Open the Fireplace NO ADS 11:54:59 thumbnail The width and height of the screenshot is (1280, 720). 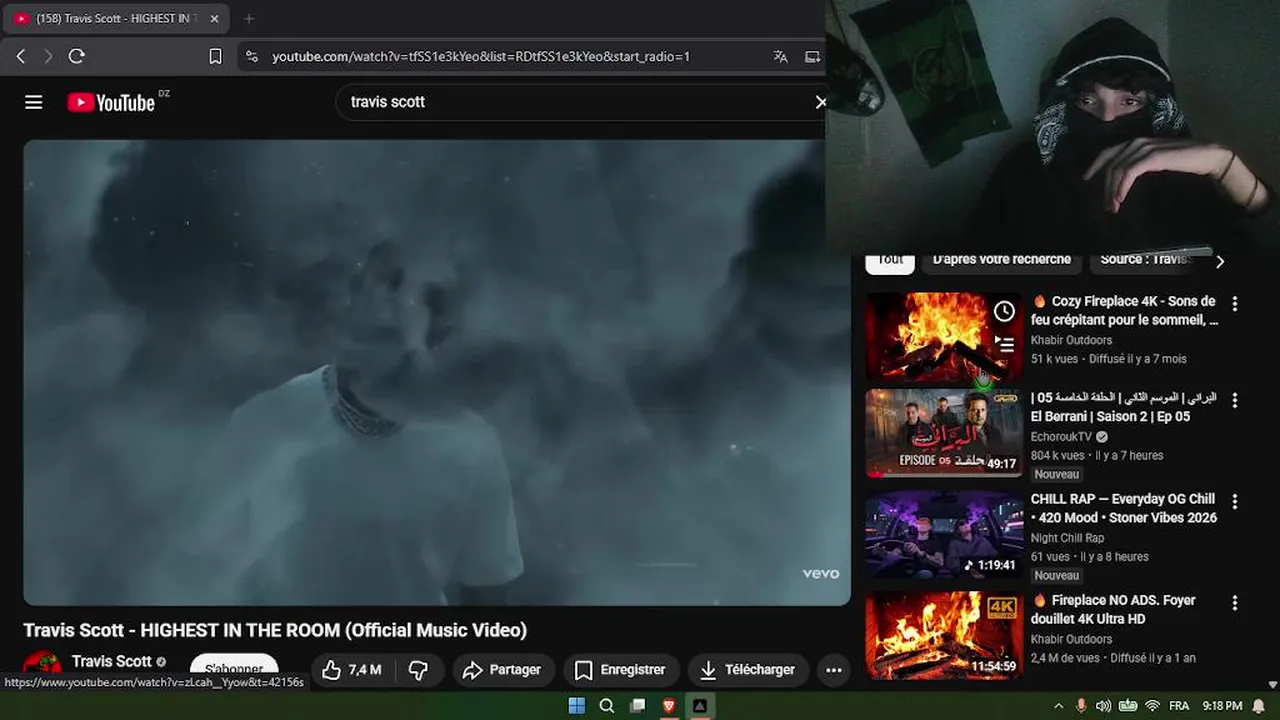(x=944, y=635)
